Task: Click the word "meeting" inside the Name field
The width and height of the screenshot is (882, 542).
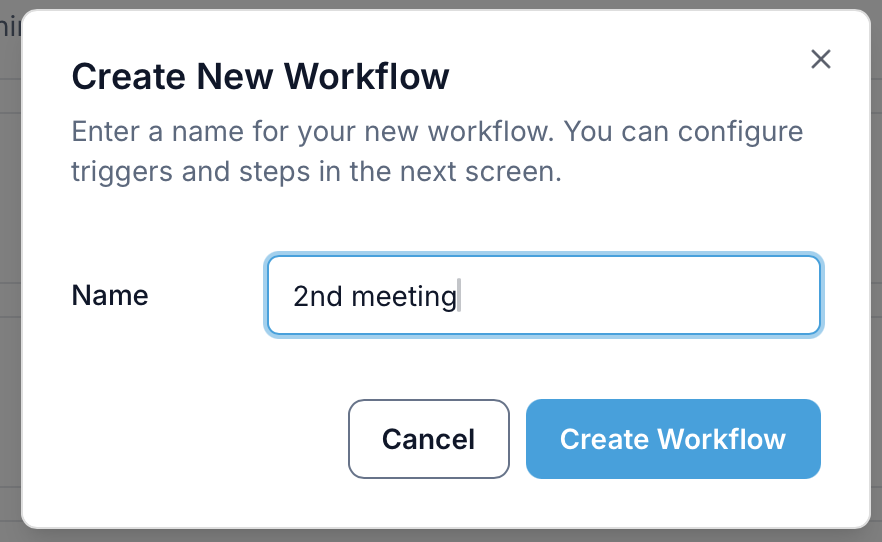Action: pyautogui.click(x=404, y=296)
